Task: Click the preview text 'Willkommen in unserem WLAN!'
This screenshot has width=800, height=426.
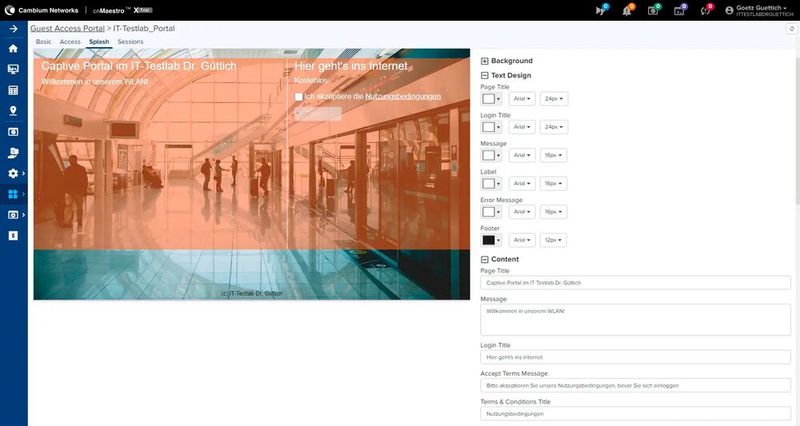Action: (95, 82)
